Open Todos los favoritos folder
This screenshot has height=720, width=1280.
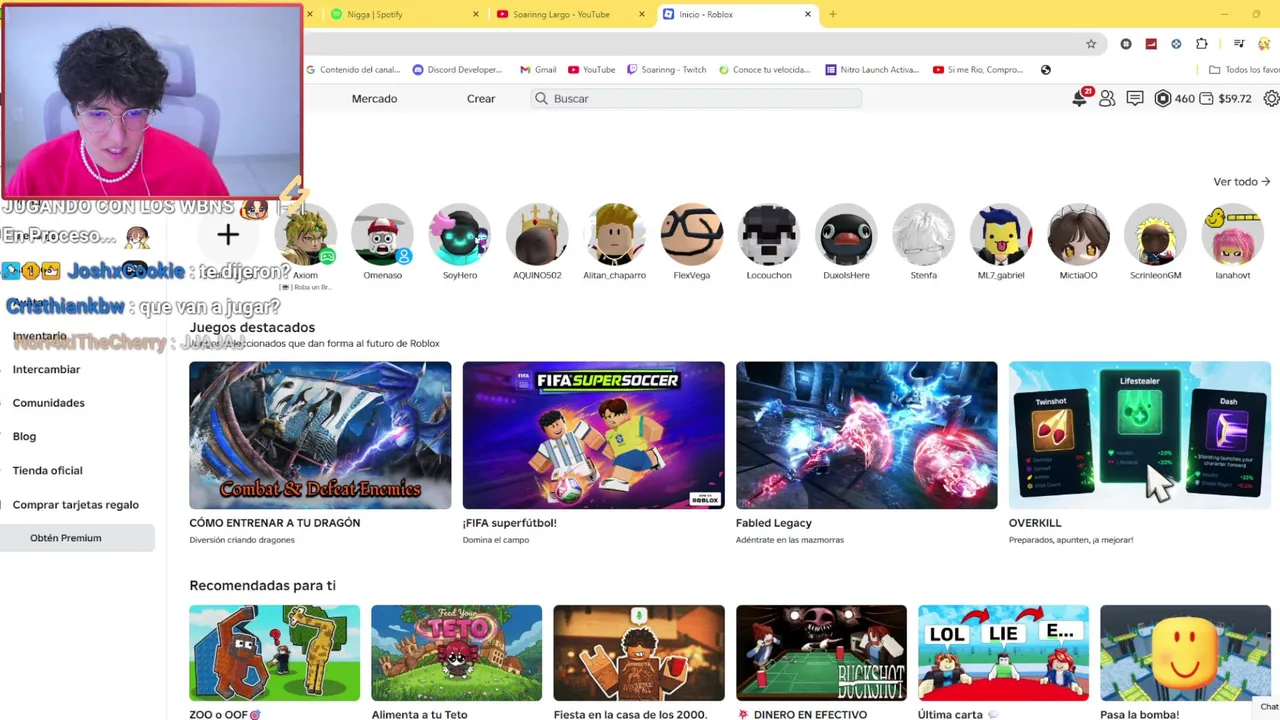pos(1244,70)
